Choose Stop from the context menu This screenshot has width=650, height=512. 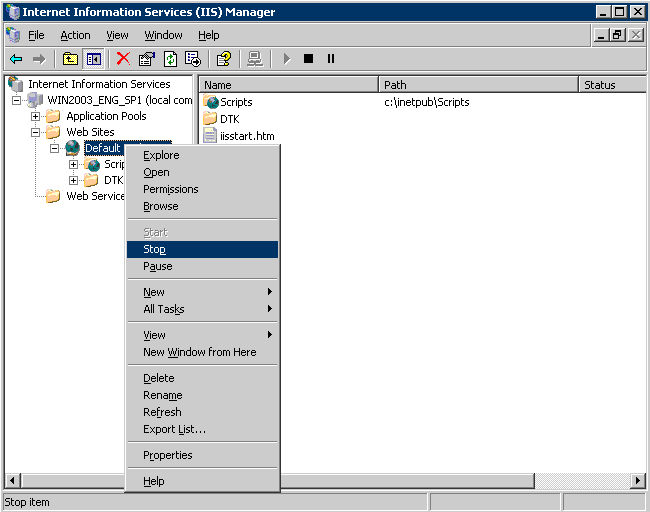(155, 250)
